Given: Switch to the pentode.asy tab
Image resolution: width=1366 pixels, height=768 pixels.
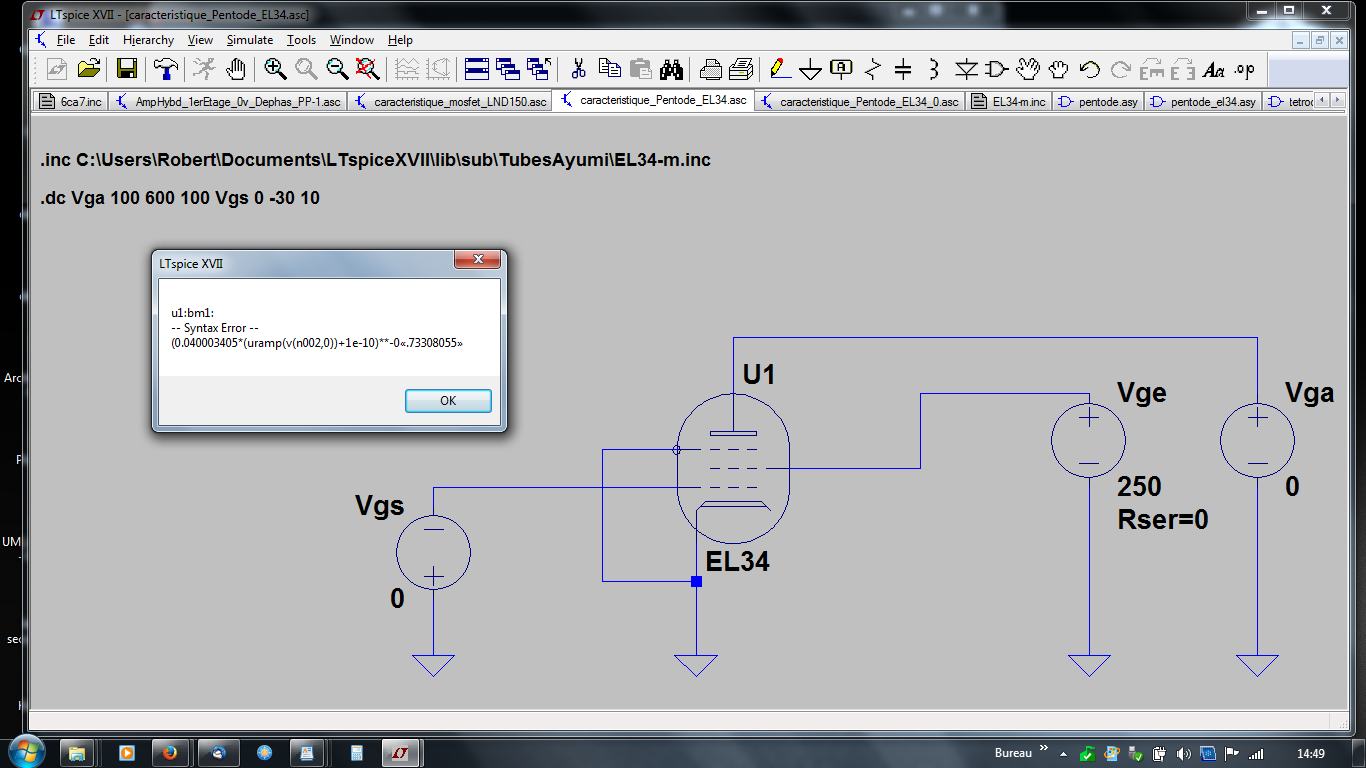Looking at the screenshot, I should [1098, 101].
